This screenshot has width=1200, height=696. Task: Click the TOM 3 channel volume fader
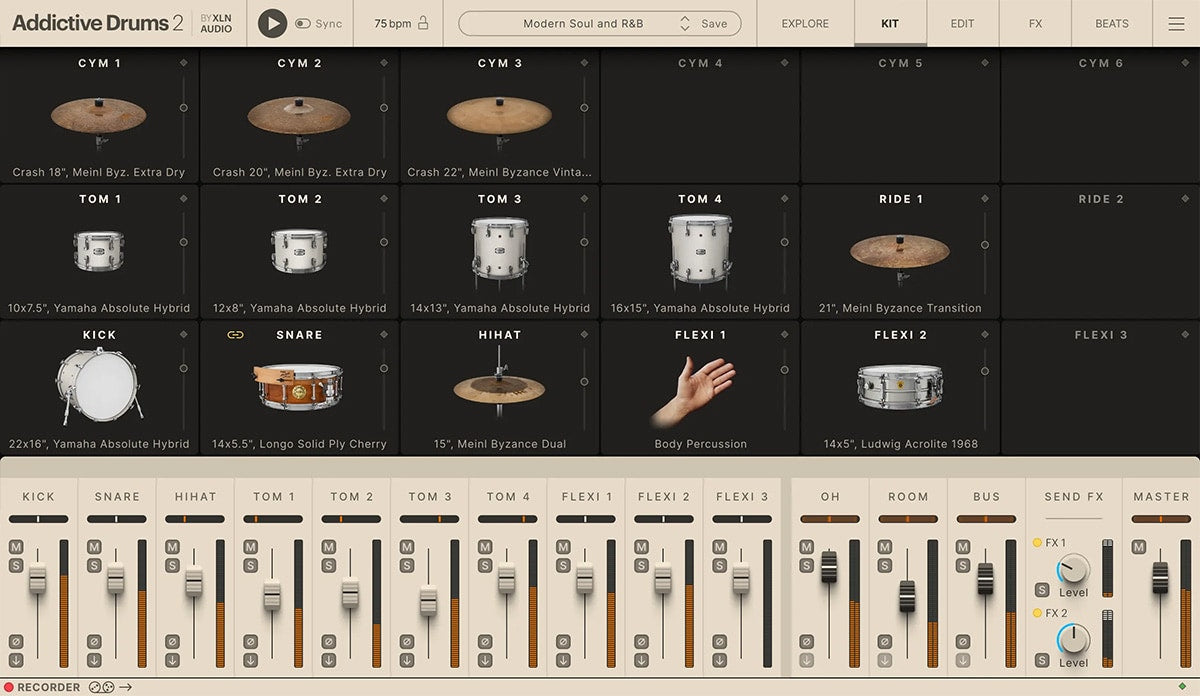tap(428, 599)
